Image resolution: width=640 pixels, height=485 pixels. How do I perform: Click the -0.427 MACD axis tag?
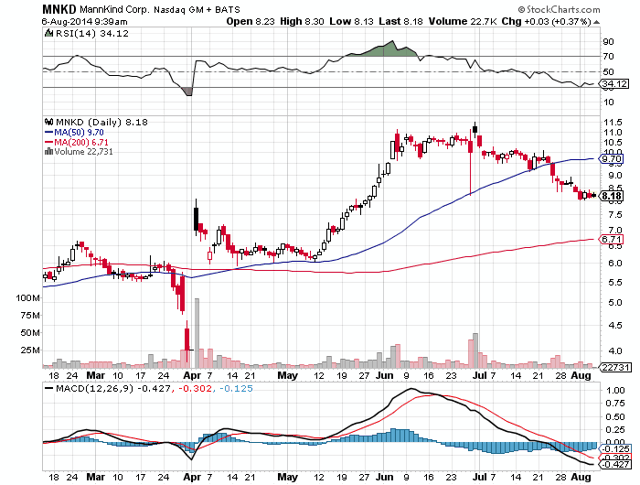[614, 465]
